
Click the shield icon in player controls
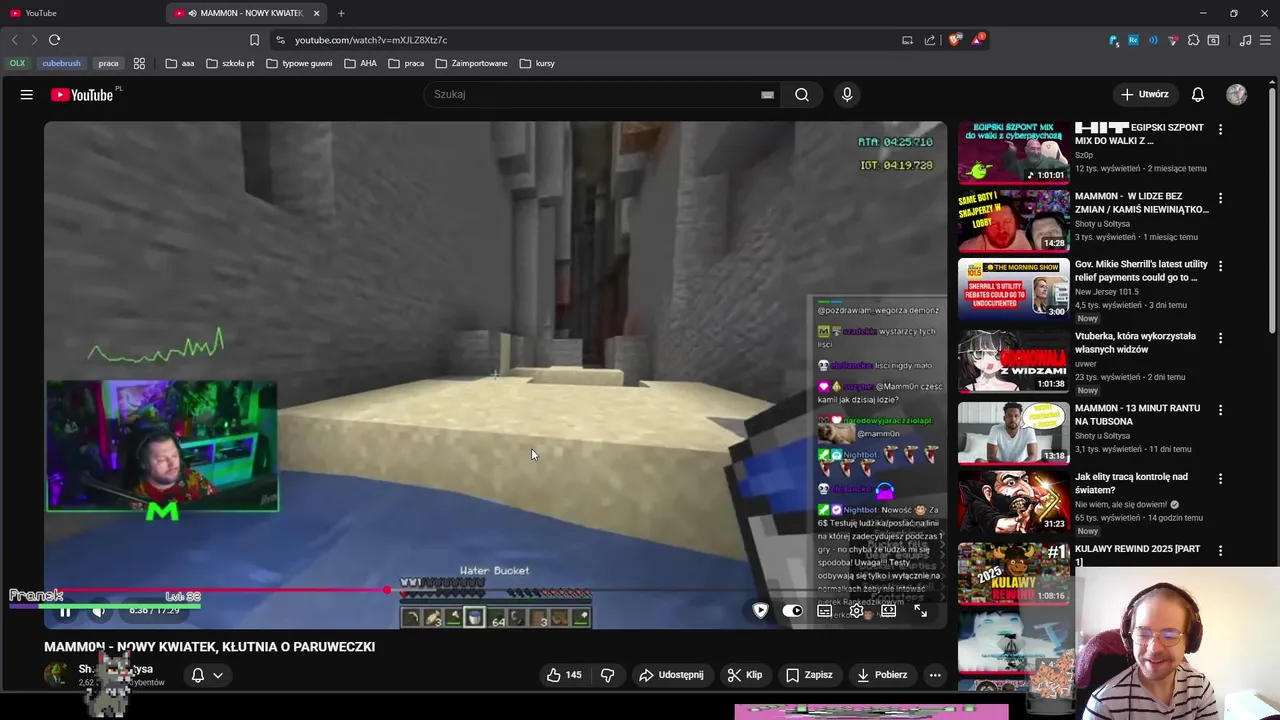pyautogui.click(x=760, y=611)
